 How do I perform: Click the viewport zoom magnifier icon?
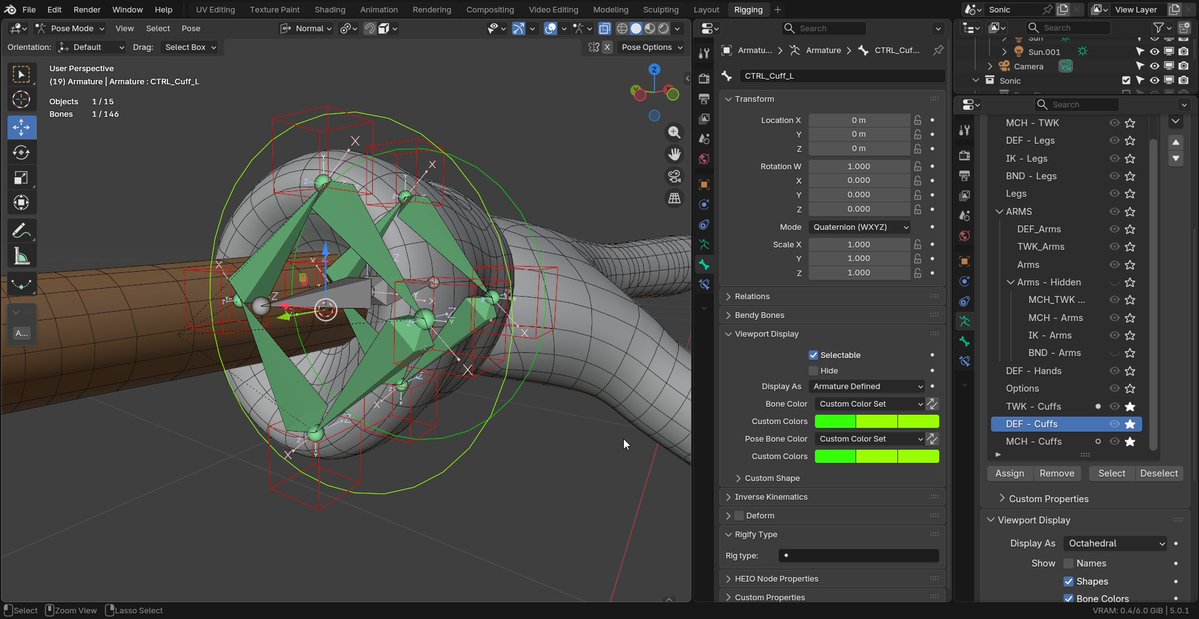[x=675, y=132]
